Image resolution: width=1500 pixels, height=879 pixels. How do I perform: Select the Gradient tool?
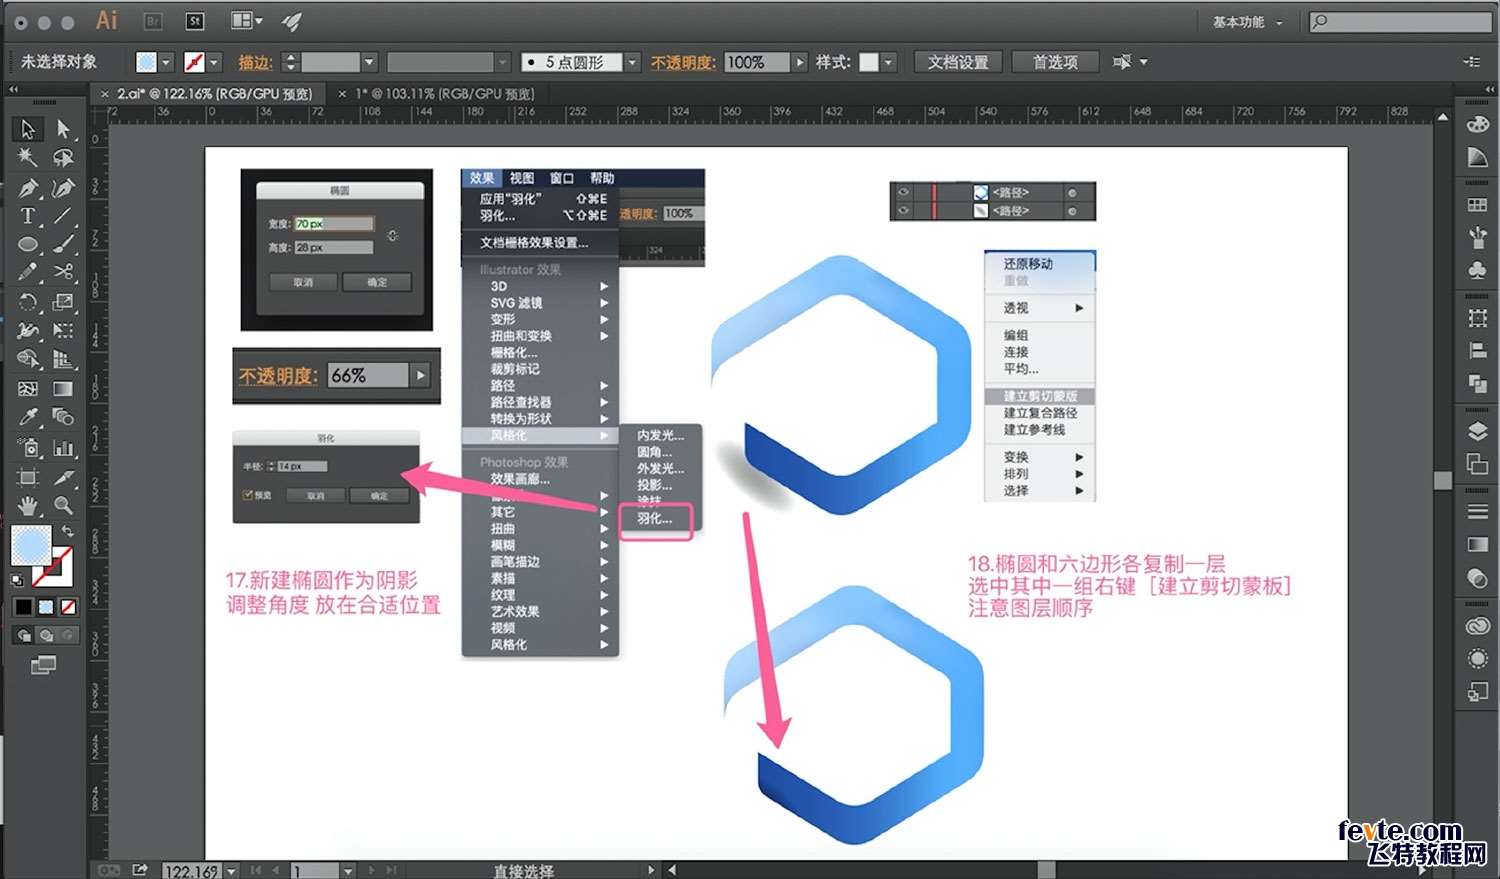coord(63,389)
